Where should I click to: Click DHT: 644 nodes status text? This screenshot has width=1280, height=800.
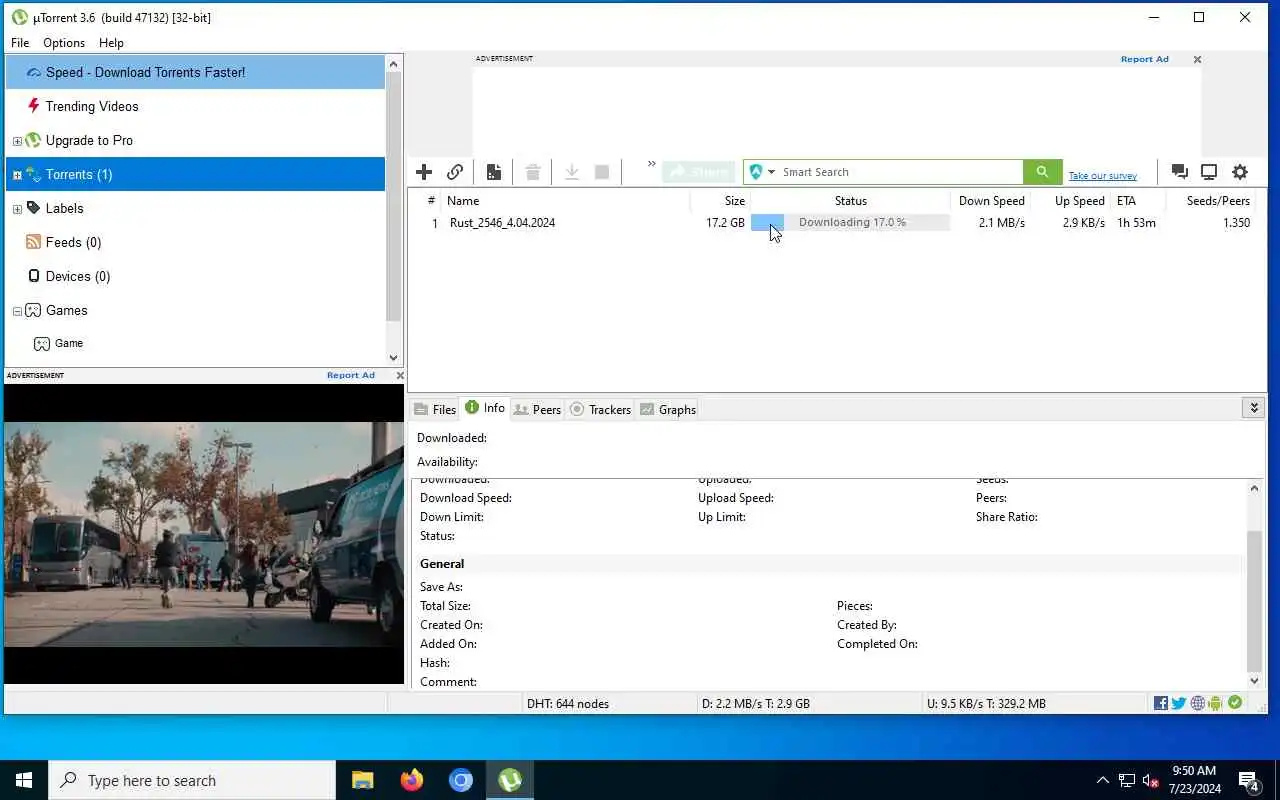coord(568,704)
